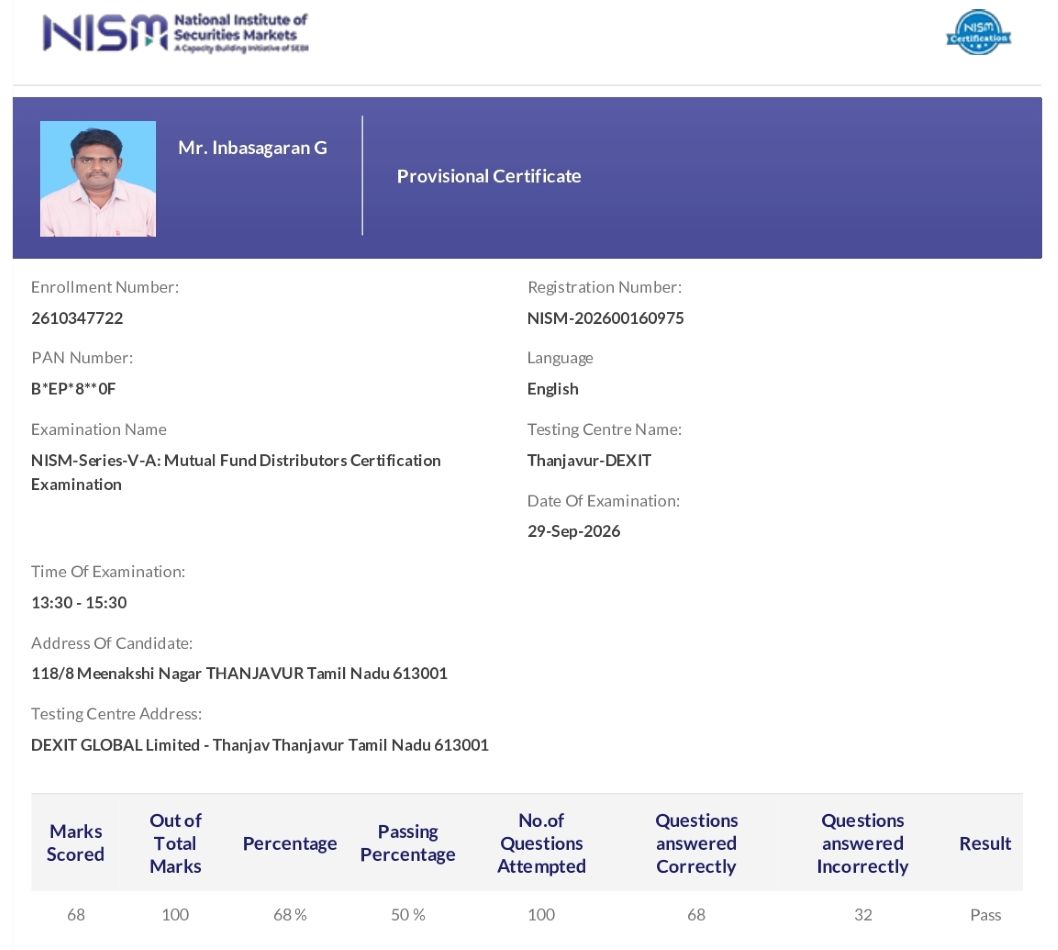Click the Address Of Candidate label
1058x950 pixels.
pyautogui.click(x=112, y=643)
